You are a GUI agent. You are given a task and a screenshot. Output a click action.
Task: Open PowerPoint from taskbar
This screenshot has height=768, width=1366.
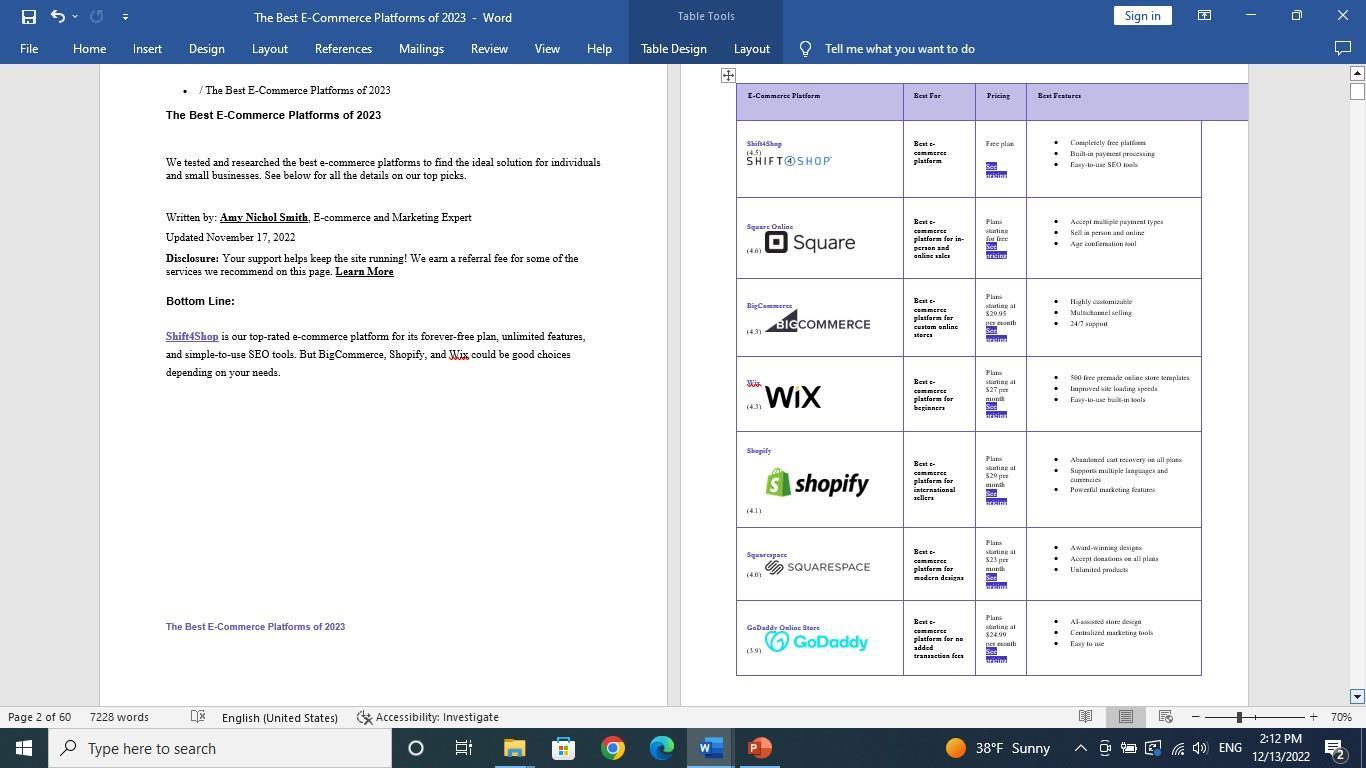coord(759,748)
